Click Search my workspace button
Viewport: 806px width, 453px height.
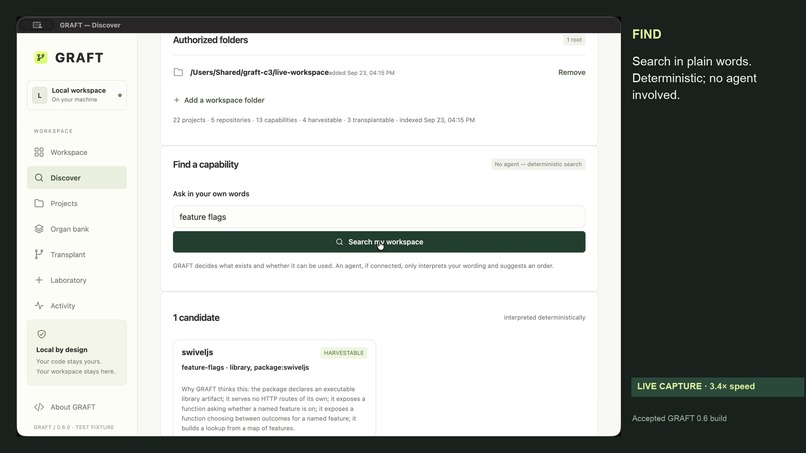[x=379, y=242]
